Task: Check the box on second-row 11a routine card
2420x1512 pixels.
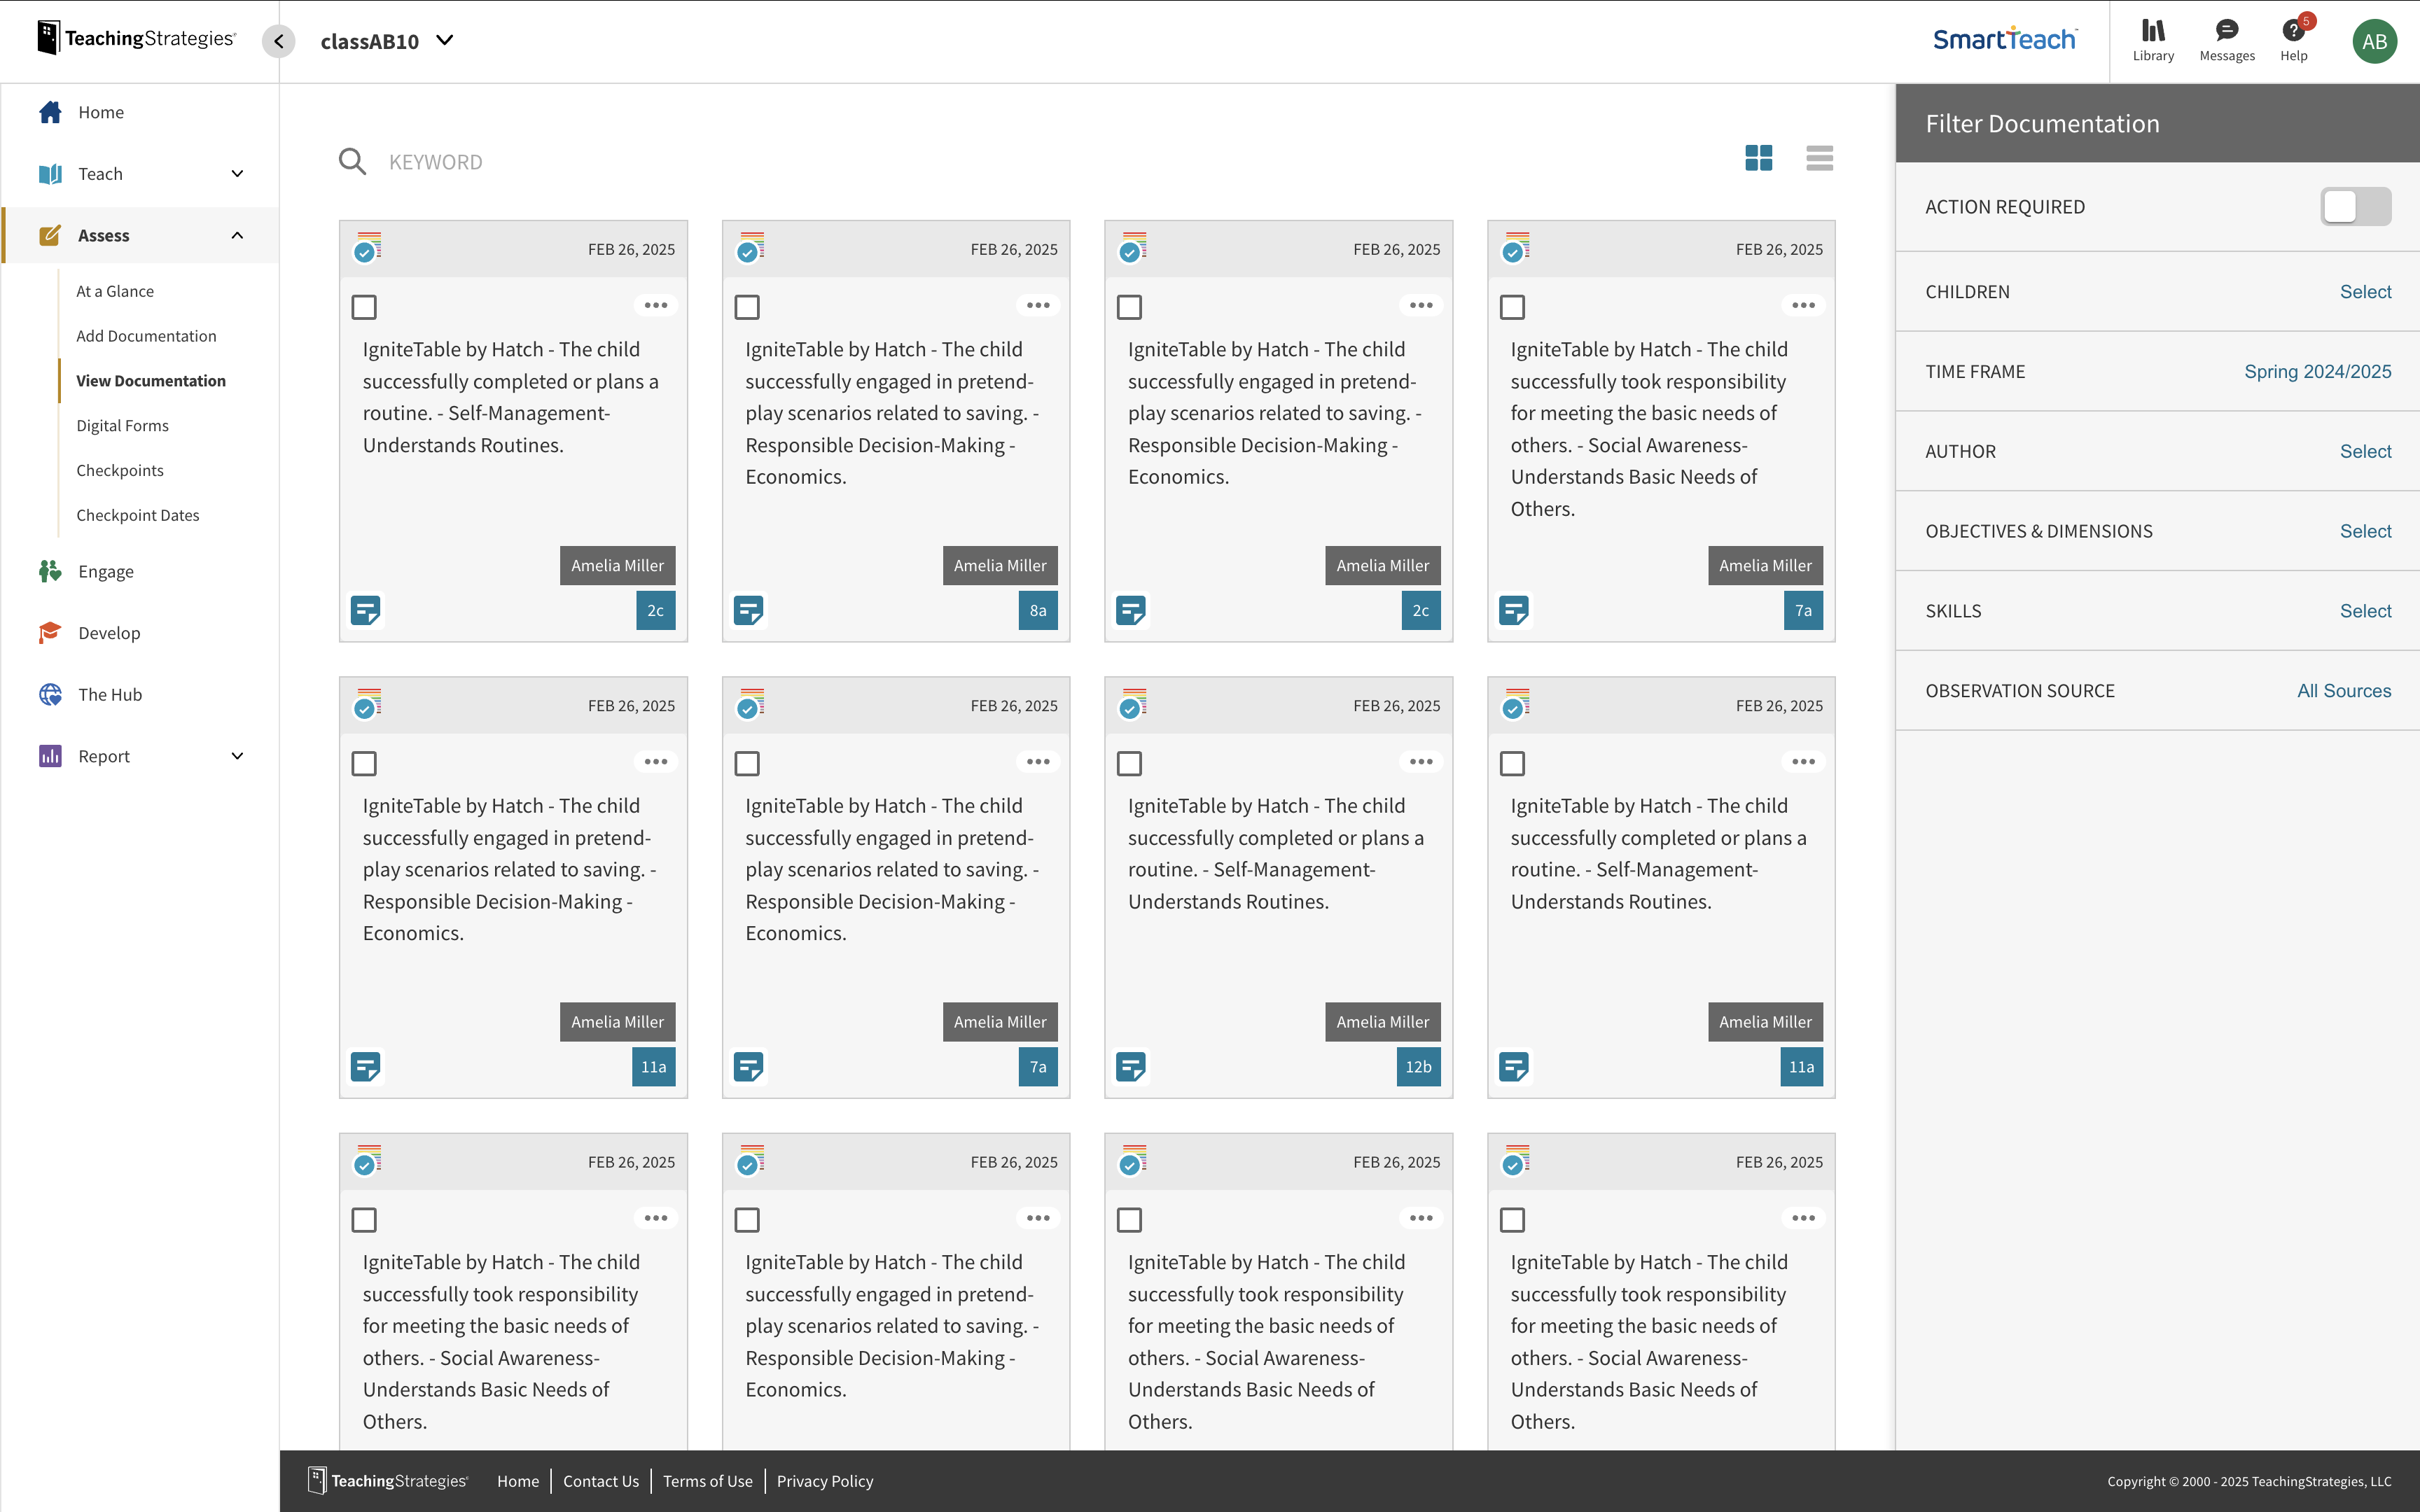Action: (x=1512, y=763)
